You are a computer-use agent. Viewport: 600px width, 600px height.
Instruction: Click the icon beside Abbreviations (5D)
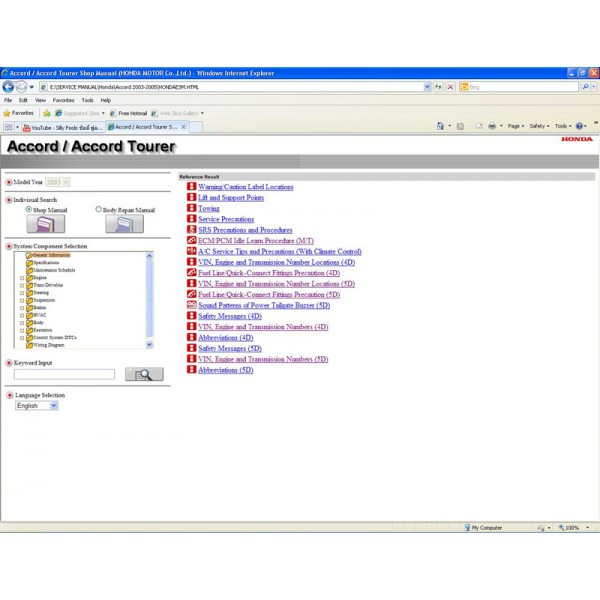tap(191, 369)
